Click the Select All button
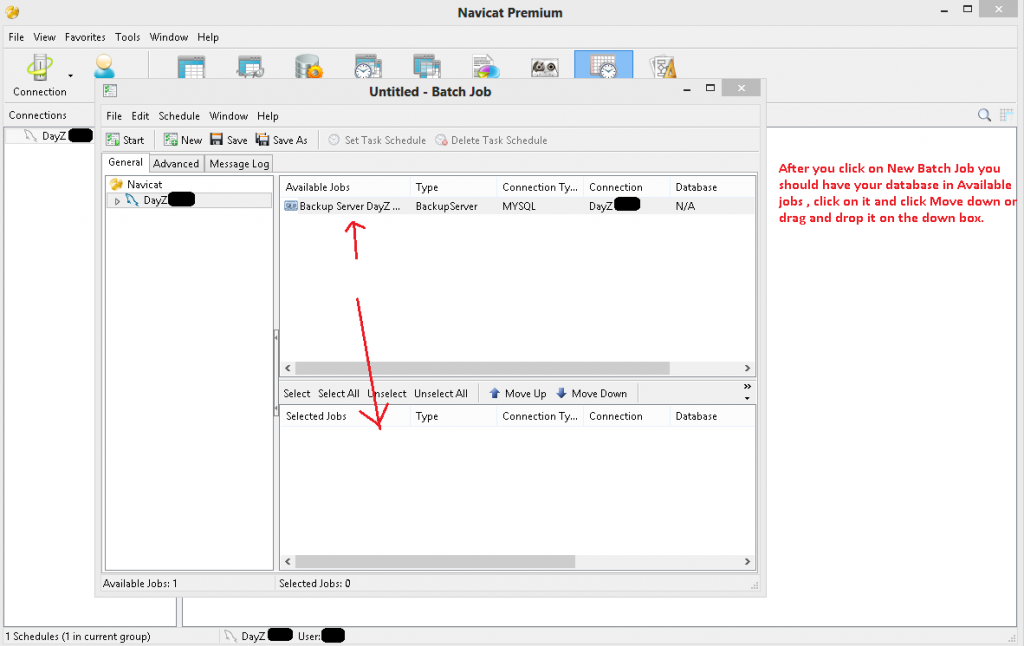This screenshot has height=646, width=1024. [338, 394]
